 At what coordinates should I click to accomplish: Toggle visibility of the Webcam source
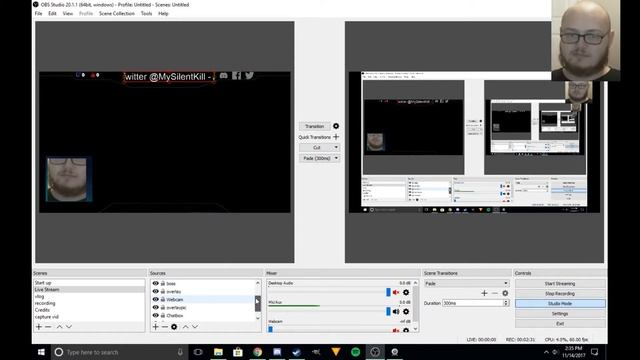pyautogui.click(x=156, y=299)
